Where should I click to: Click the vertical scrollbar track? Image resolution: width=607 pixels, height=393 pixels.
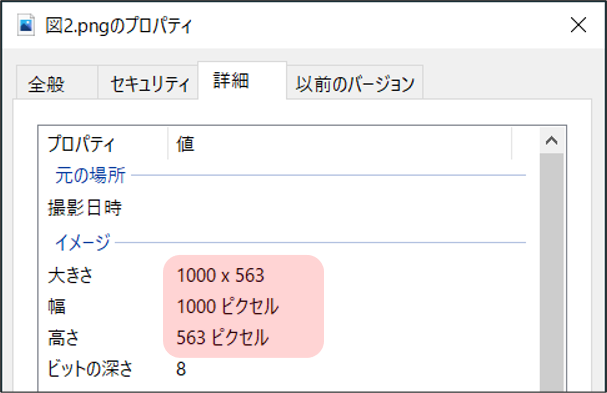click(x=551, y=273)
